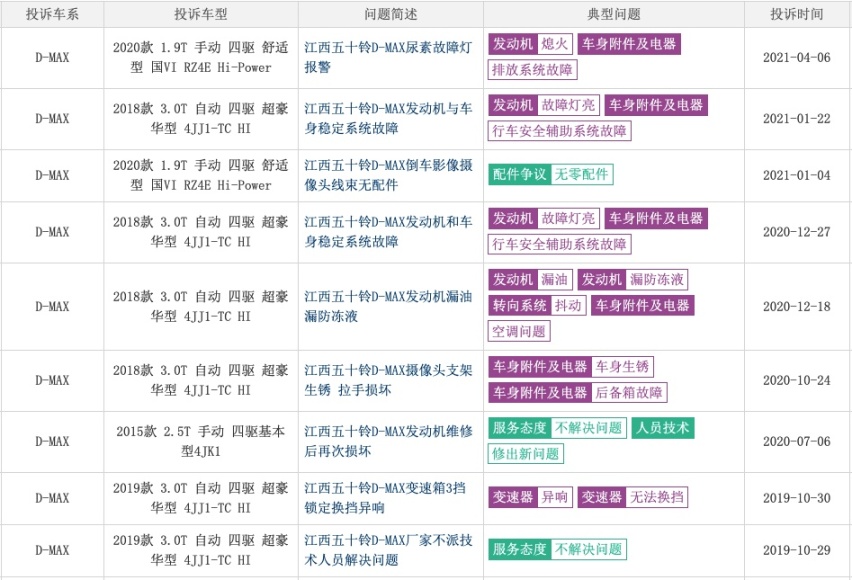Click the 2020款 1.9T model cell in 2021-04-06 row
The width and height of the screenshot is (852, 580).
[x=201, y=57]
